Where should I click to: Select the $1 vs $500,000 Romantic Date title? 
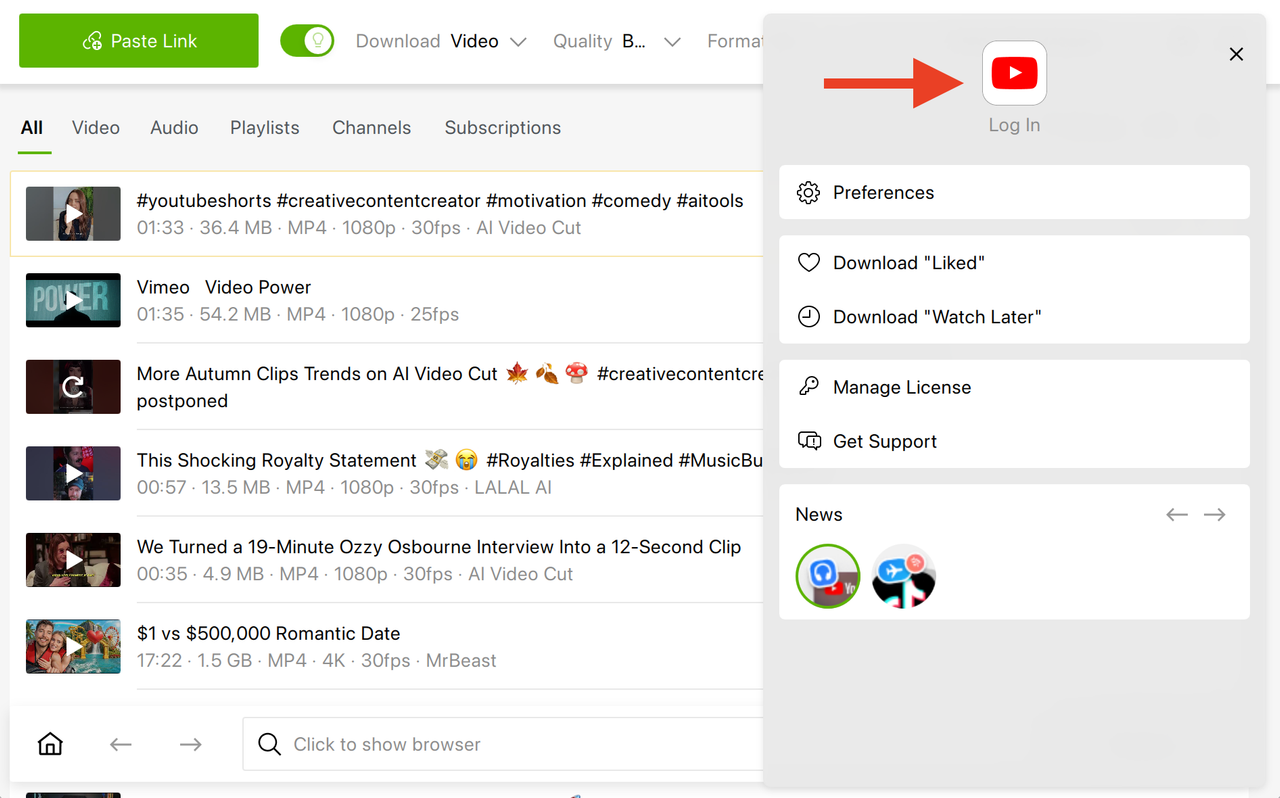268,634
